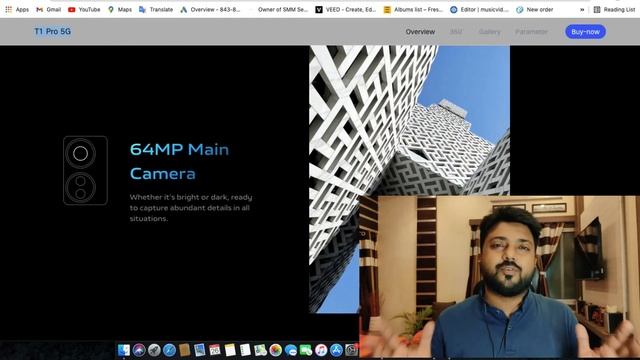Open FaceTime from the Dock
Viewport: 640px width, 360px height.
click(x=306, y=350)
